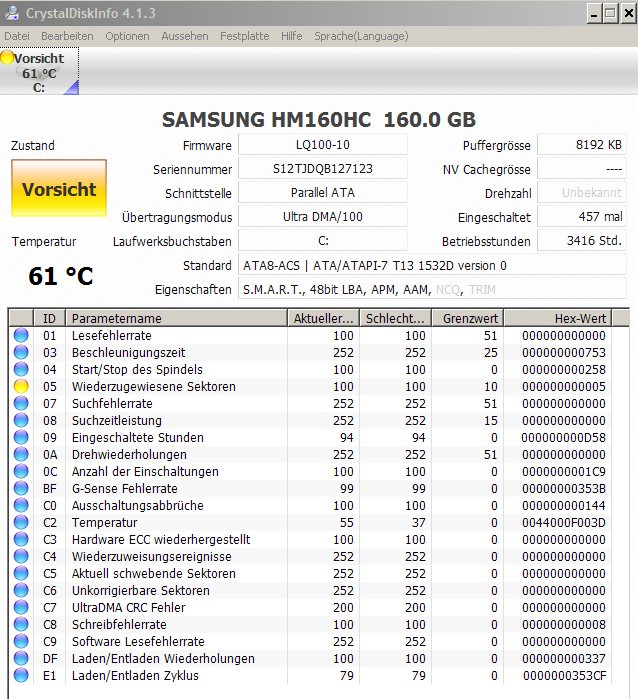
Task: Open the Hilfe menu
Action: (292, 36)
